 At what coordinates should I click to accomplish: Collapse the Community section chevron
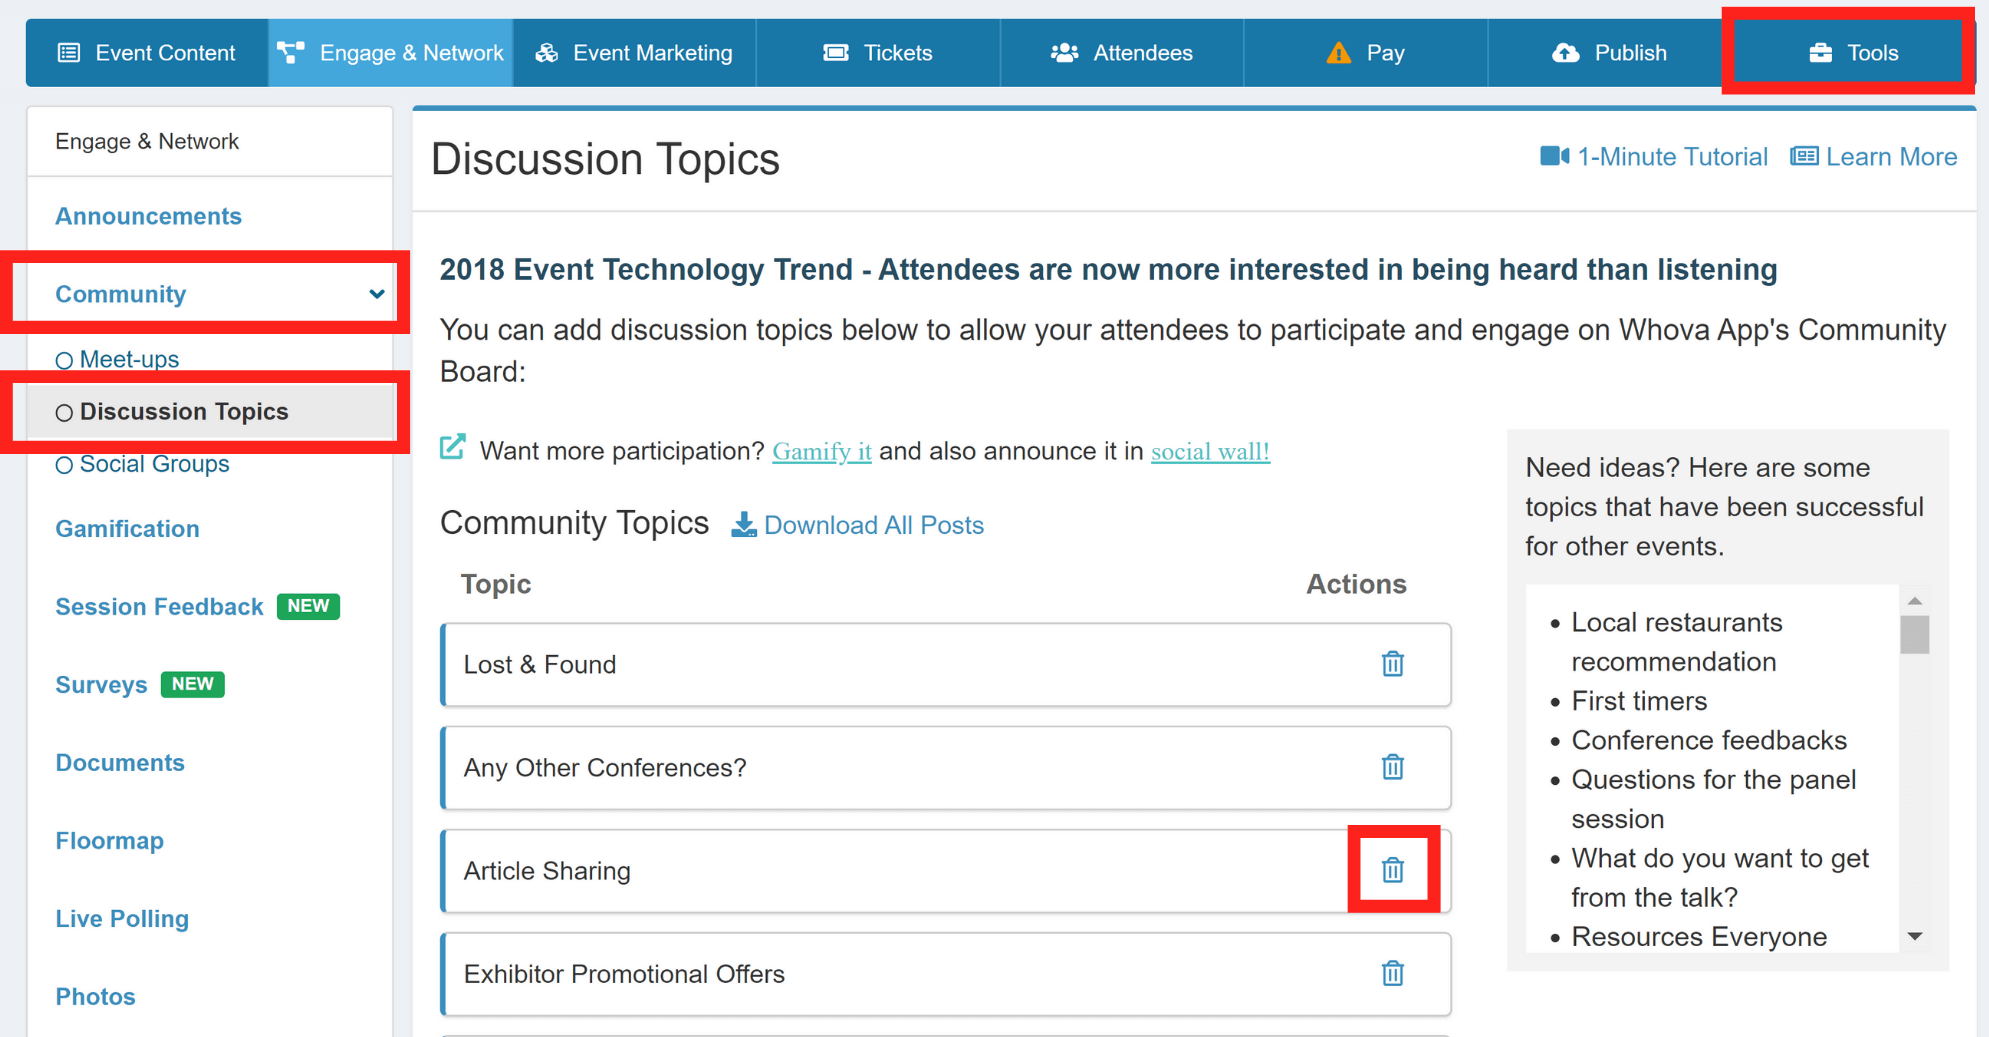pos(376,294)
